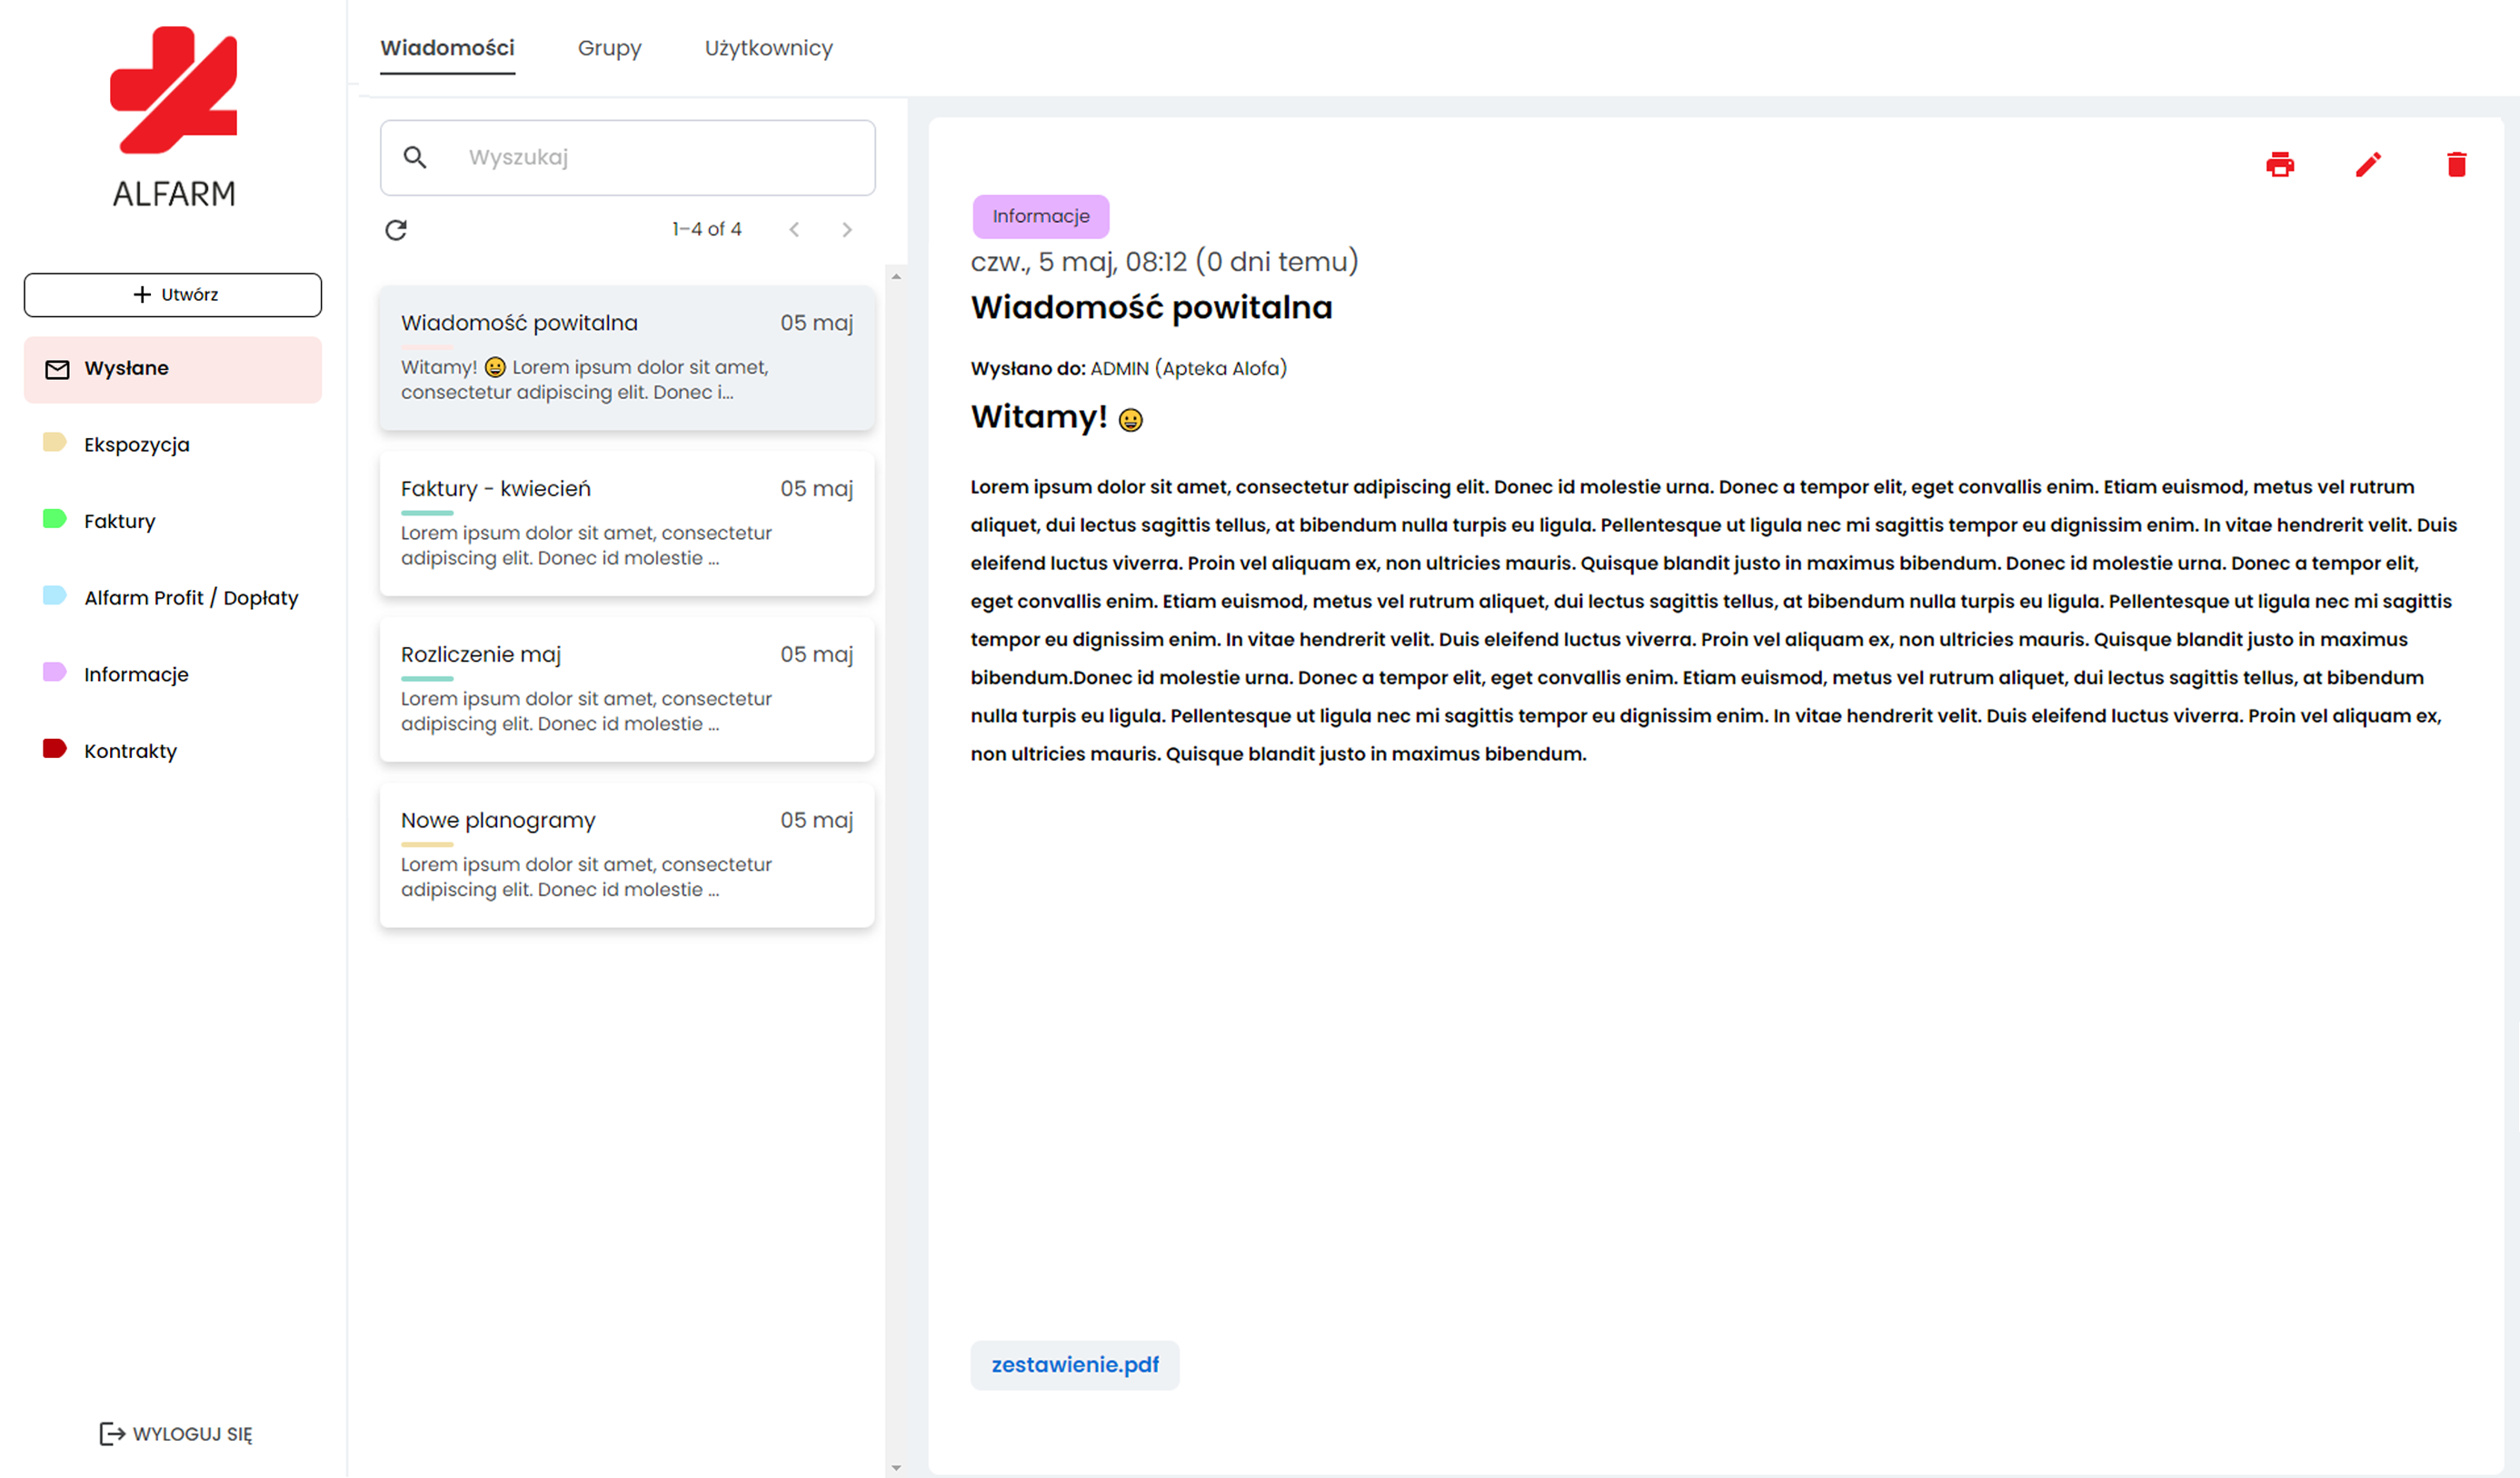Select the Wysłane folder
Image resolution: width=2520 pixels, height=1478 pixels.
173,368
